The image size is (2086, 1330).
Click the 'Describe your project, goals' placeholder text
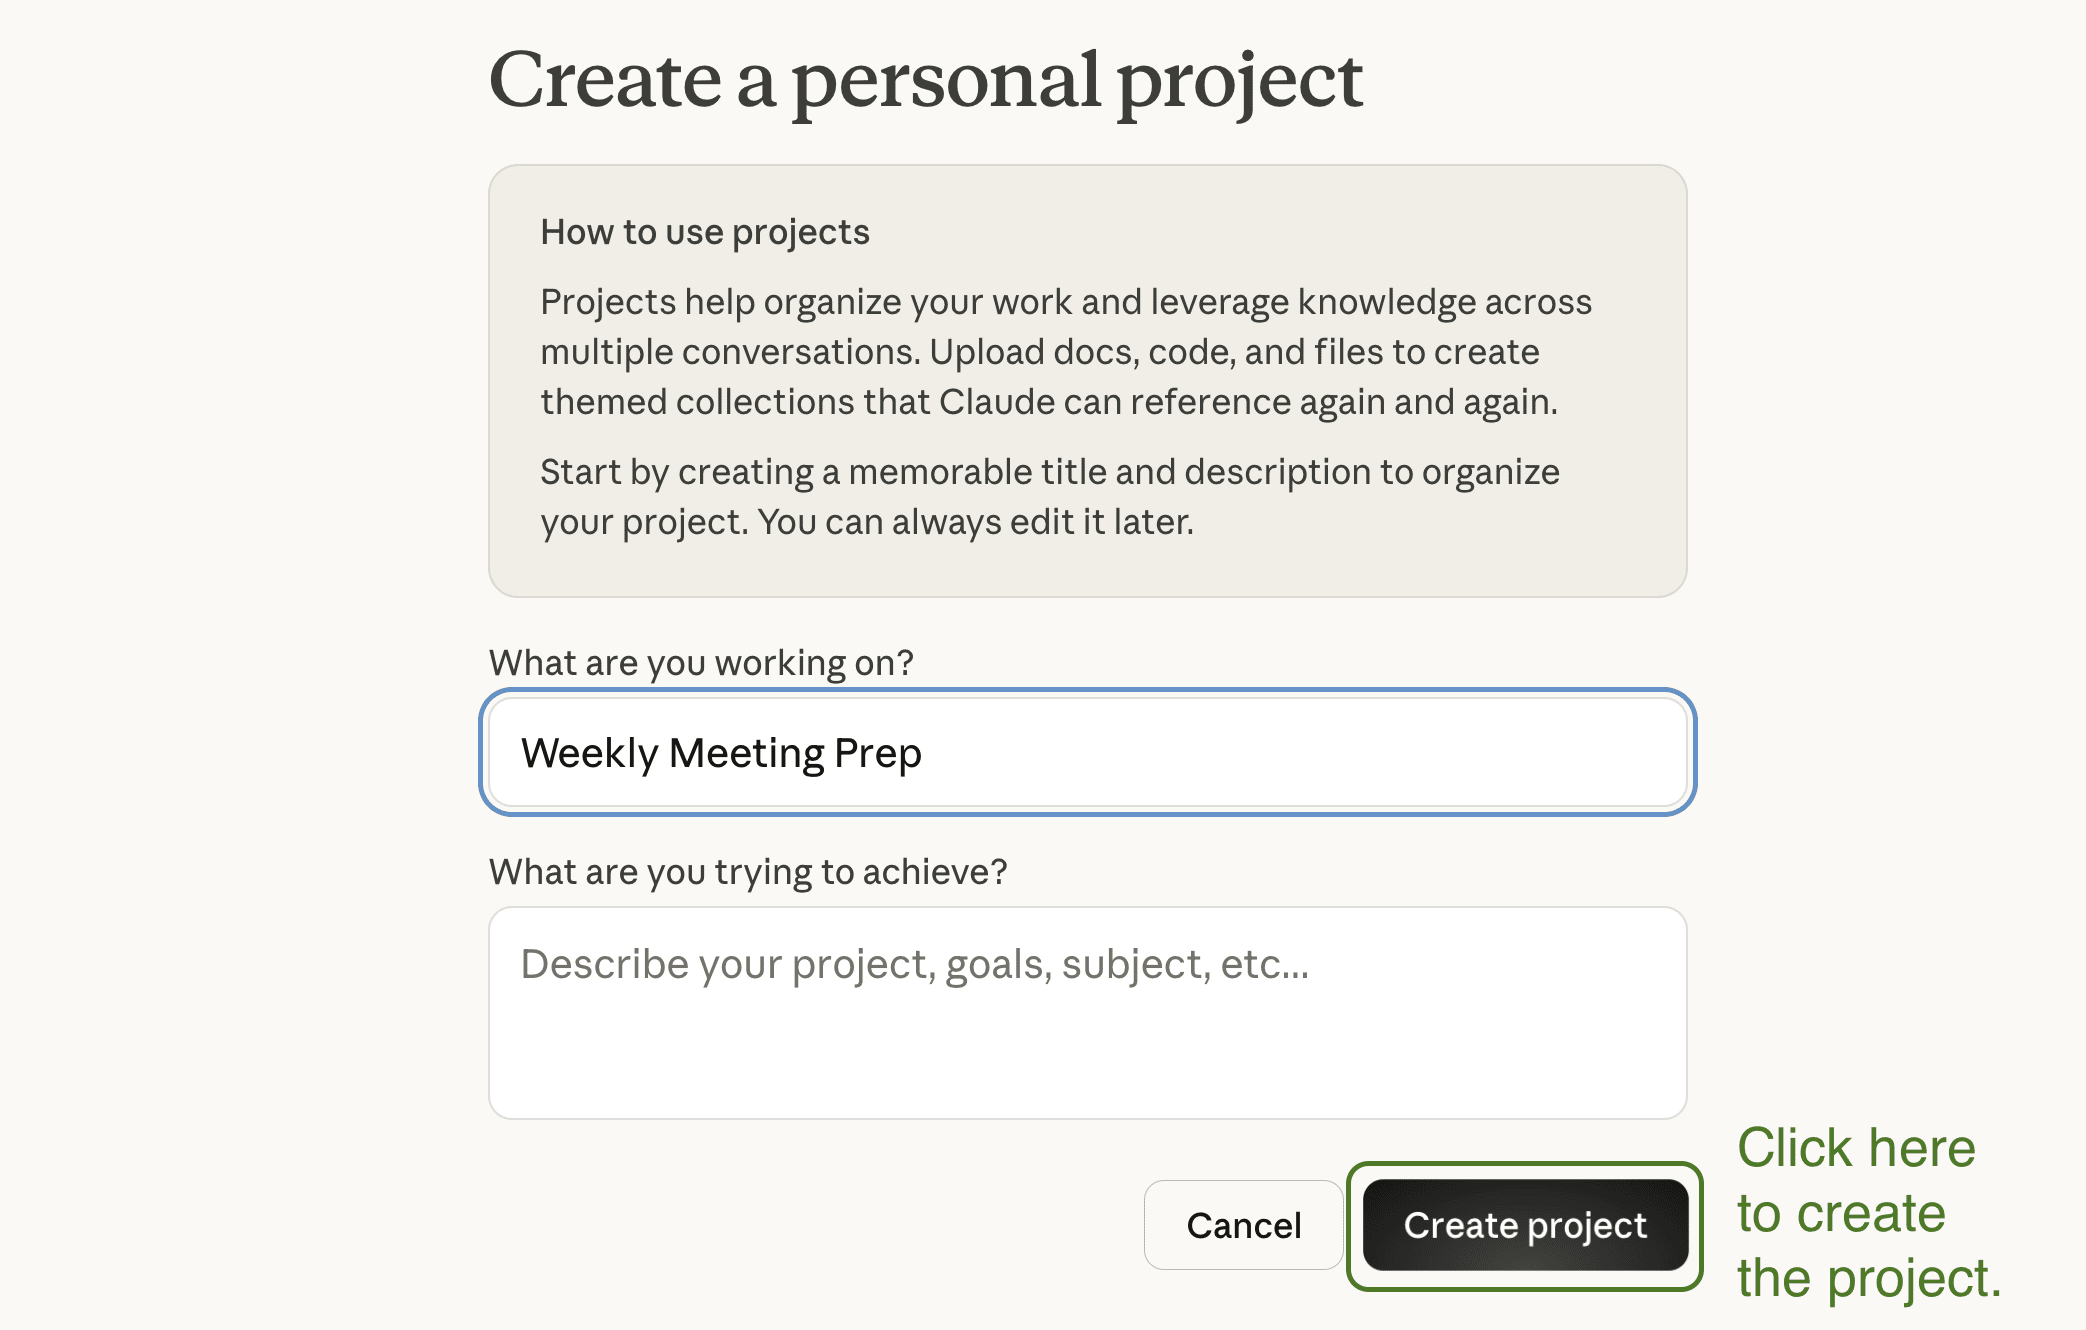click(x=914, y=964)
